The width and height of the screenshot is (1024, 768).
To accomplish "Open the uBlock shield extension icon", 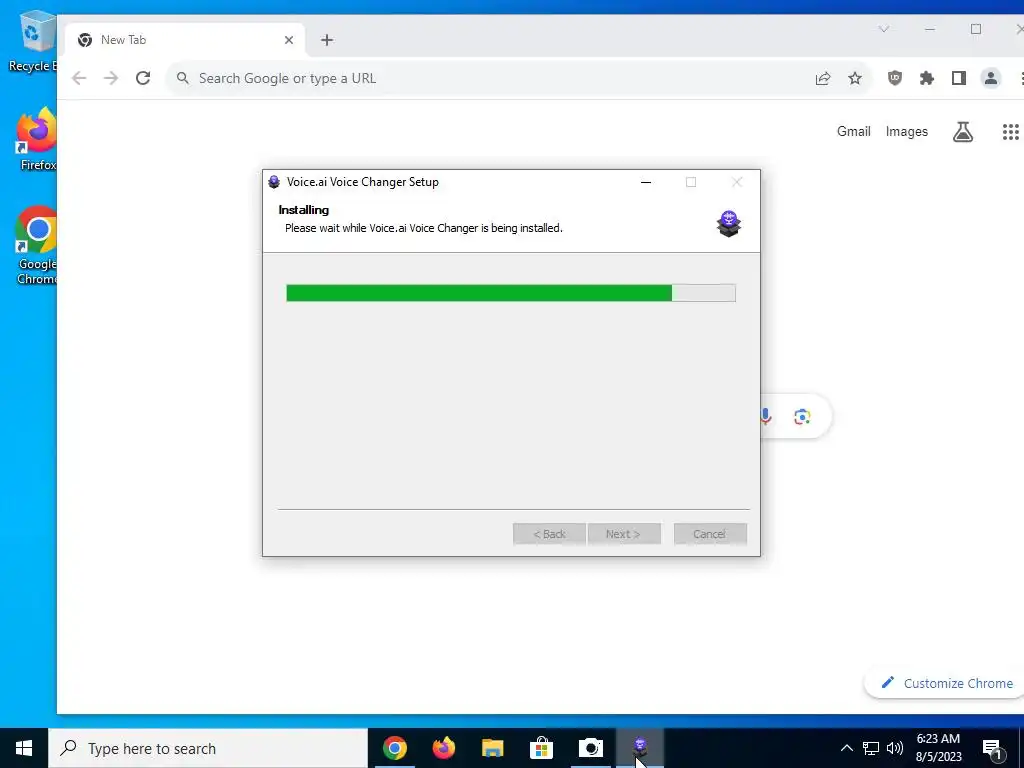I will [895, 78].
